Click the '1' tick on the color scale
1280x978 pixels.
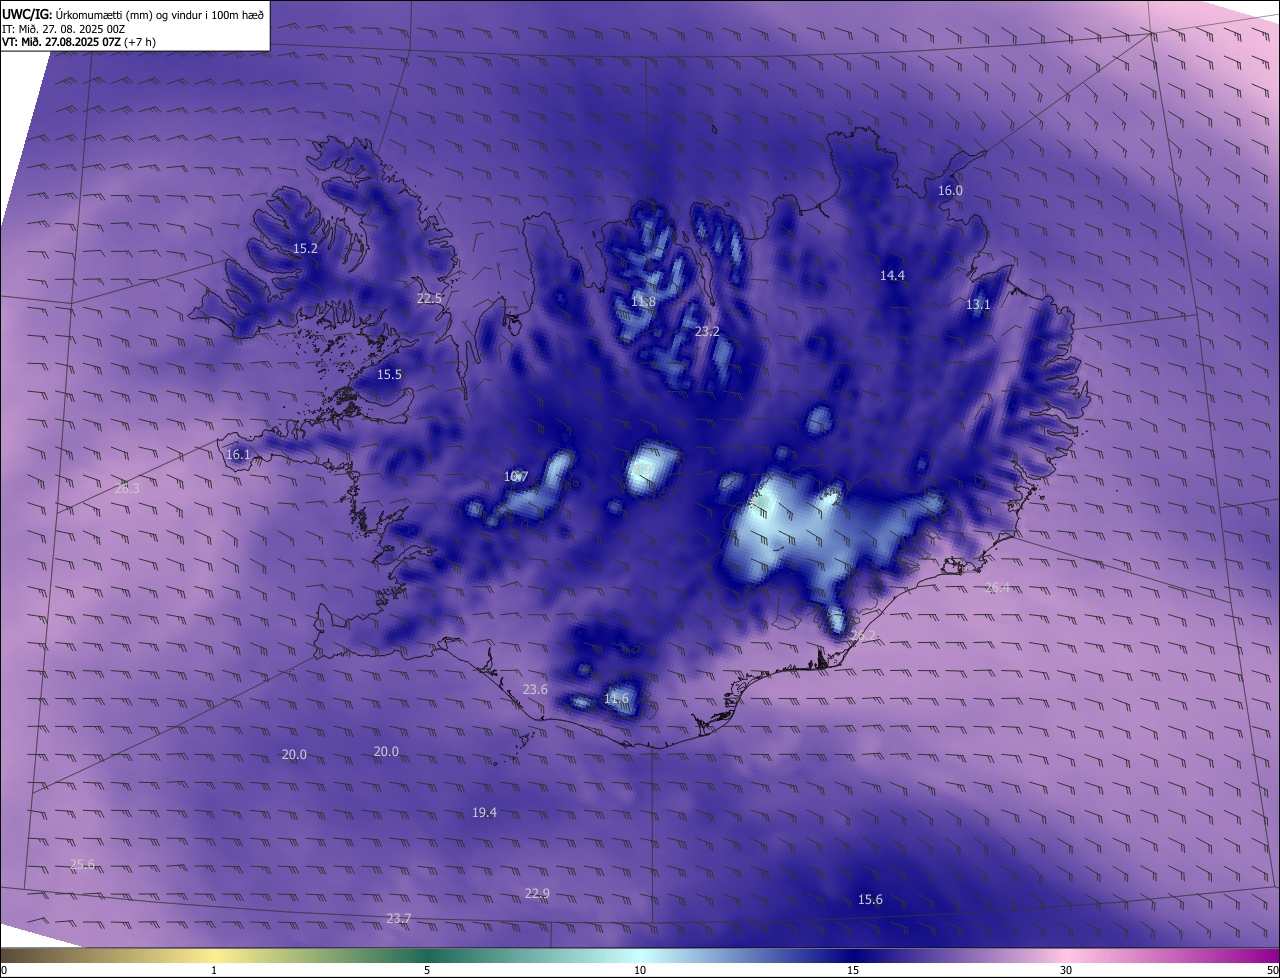[214, 970]
